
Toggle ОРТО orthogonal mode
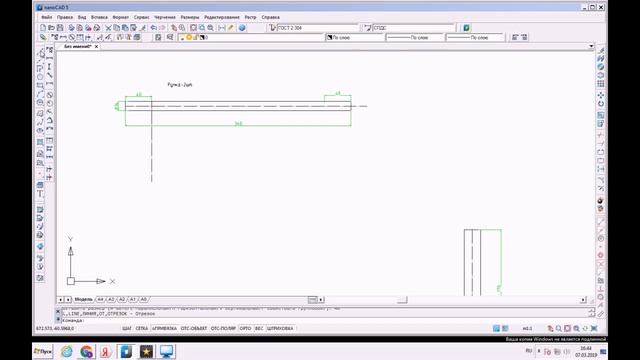[x=245, y=328]
